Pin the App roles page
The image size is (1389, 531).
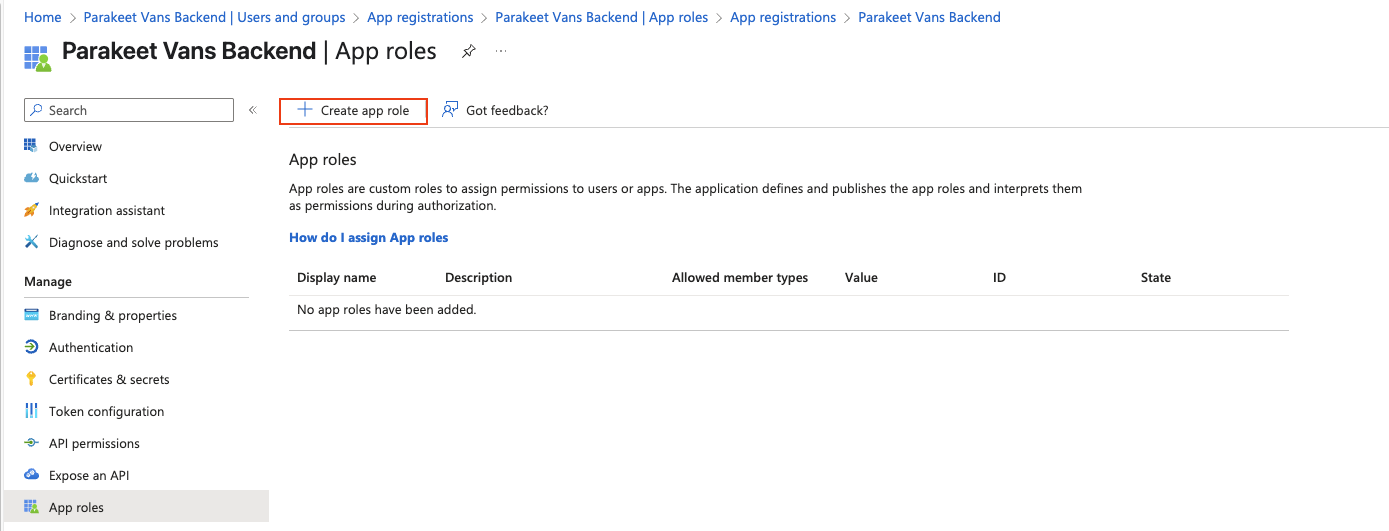(468, 52)
